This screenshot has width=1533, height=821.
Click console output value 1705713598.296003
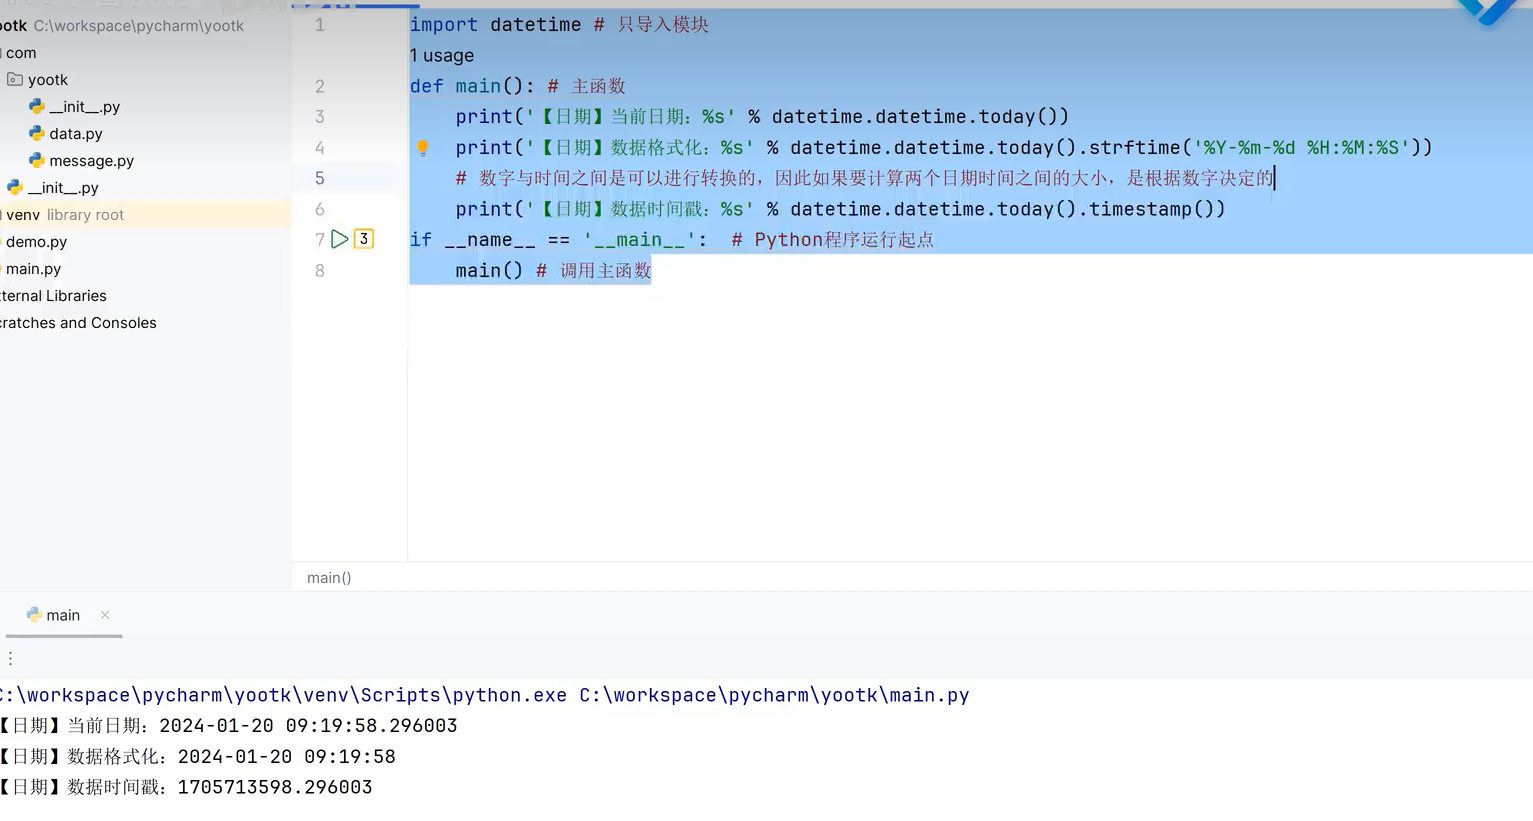coord(275,787)
